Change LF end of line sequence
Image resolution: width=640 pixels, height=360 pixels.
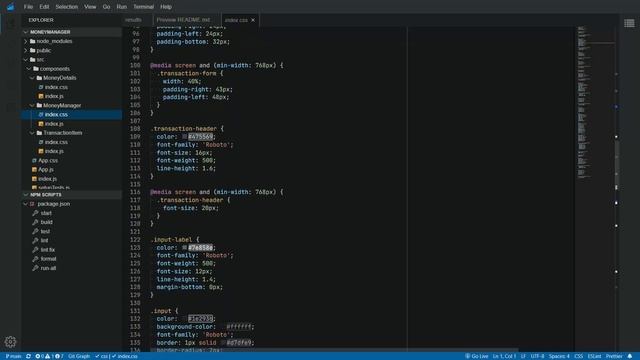(x=523, y=356)
